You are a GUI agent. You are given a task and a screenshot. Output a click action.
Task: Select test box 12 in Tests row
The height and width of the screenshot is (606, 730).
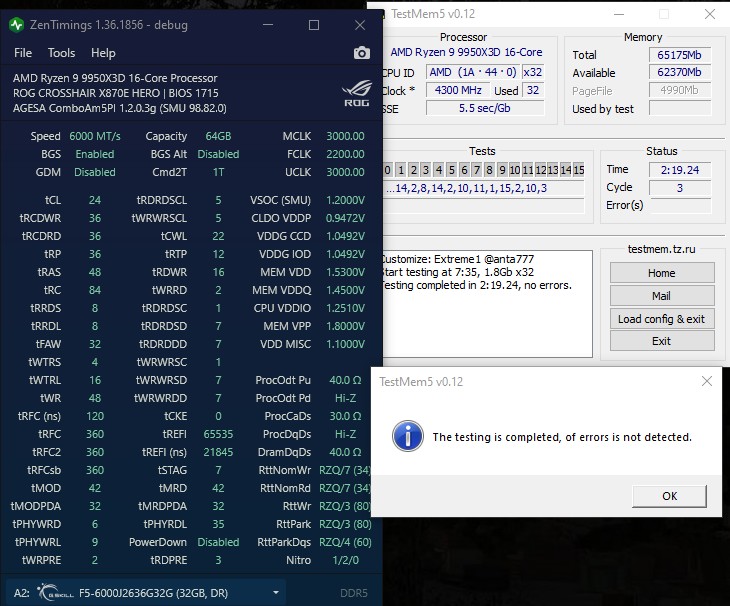tap(541, 170)
